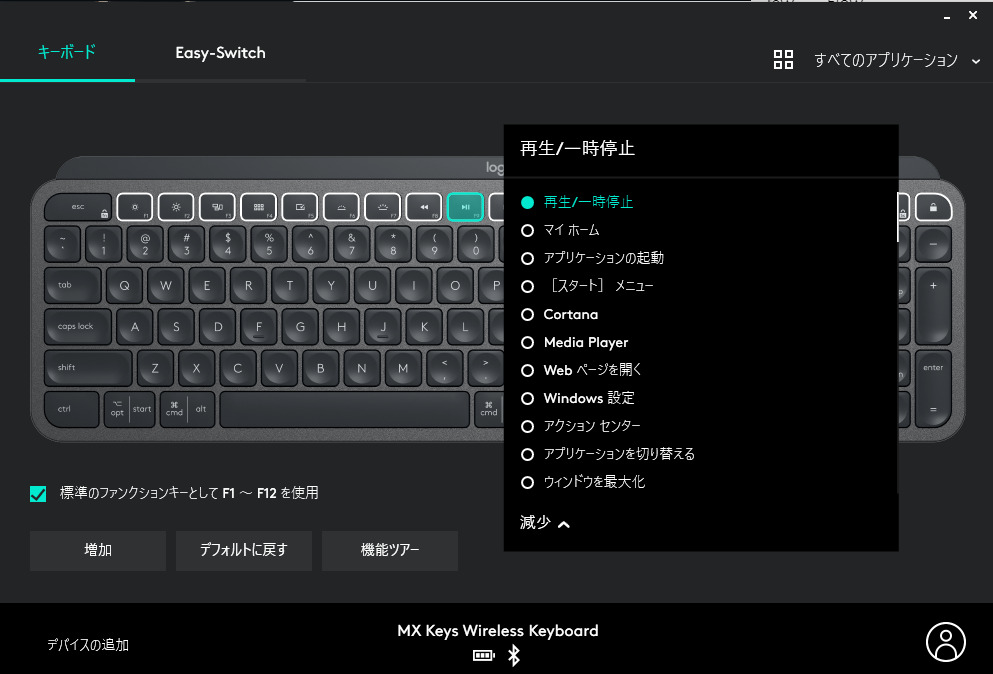This screenshot has width=993, height=674.
Task: Click the デフォルトに戻す button
Action: pyautogui.click(x=244, y=550)
